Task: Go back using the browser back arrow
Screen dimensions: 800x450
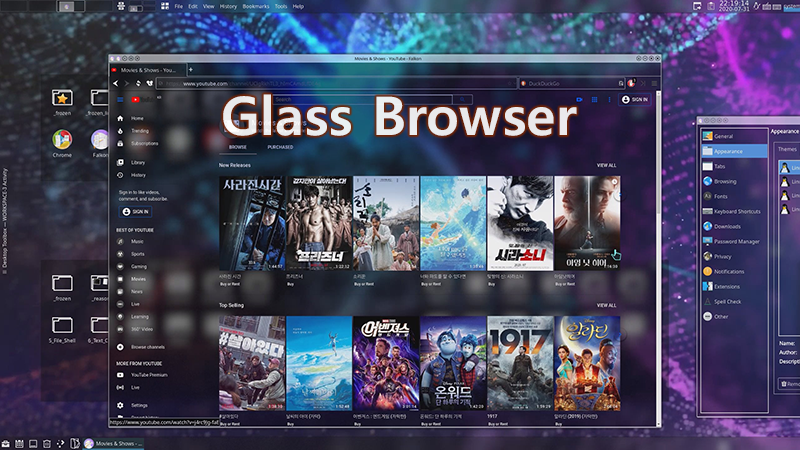Action: (x=116, y=83)
